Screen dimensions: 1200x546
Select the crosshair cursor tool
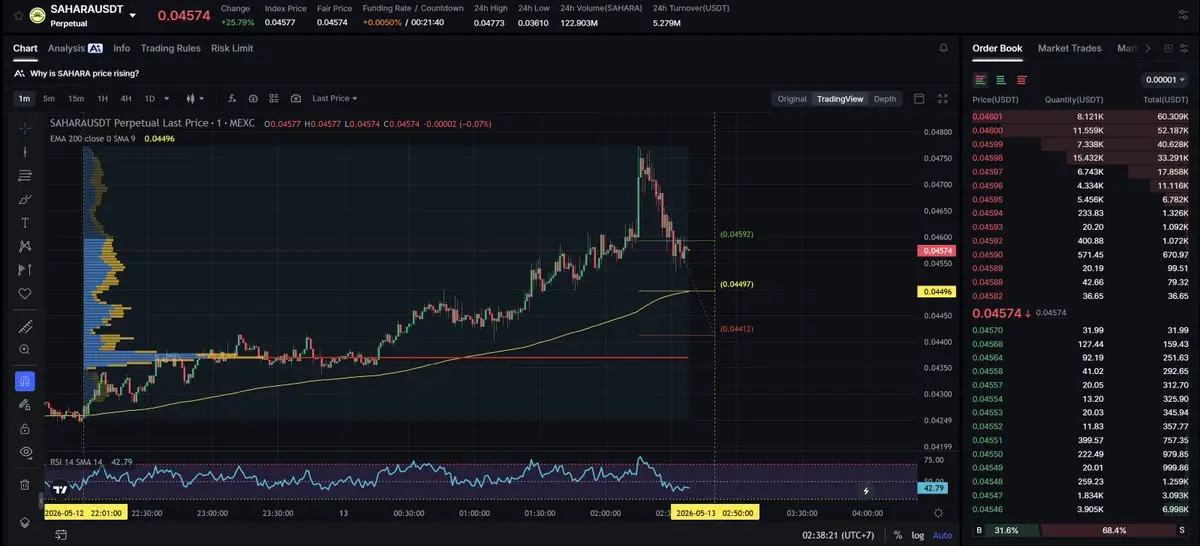(25, 128)
